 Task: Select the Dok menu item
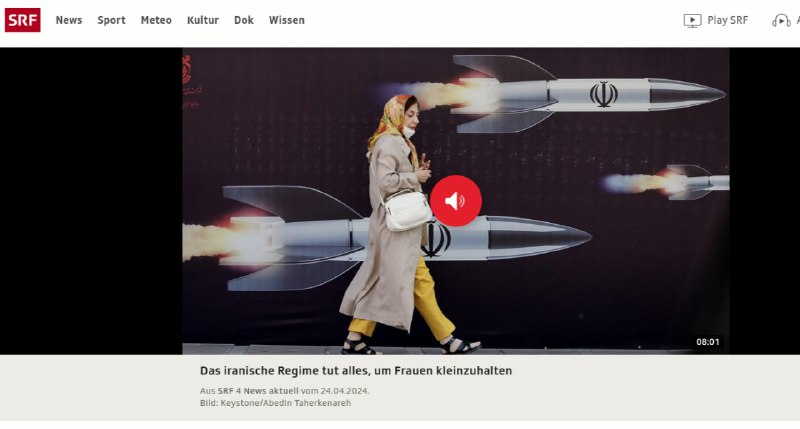[244, 20]
